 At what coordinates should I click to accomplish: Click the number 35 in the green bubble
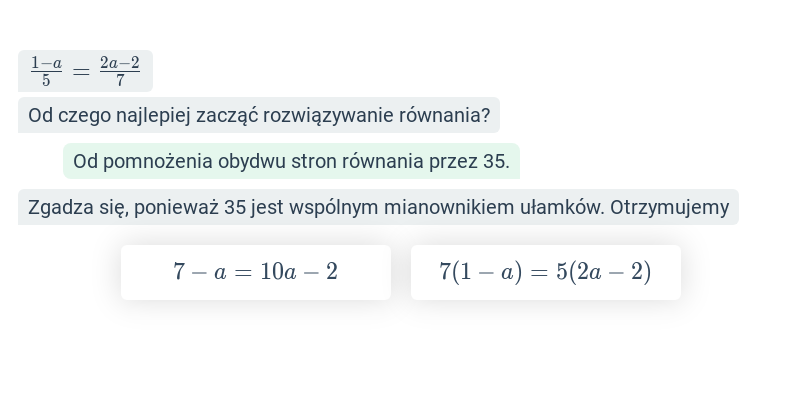coord(494,162)
